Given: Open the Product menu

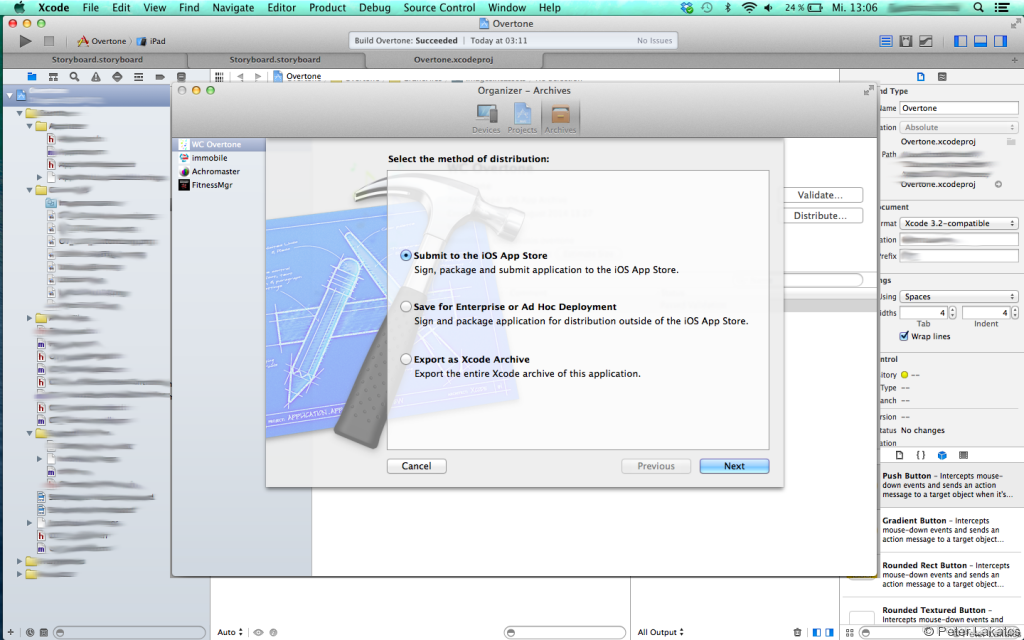Looking at the screenshot, I should point(327,8).
